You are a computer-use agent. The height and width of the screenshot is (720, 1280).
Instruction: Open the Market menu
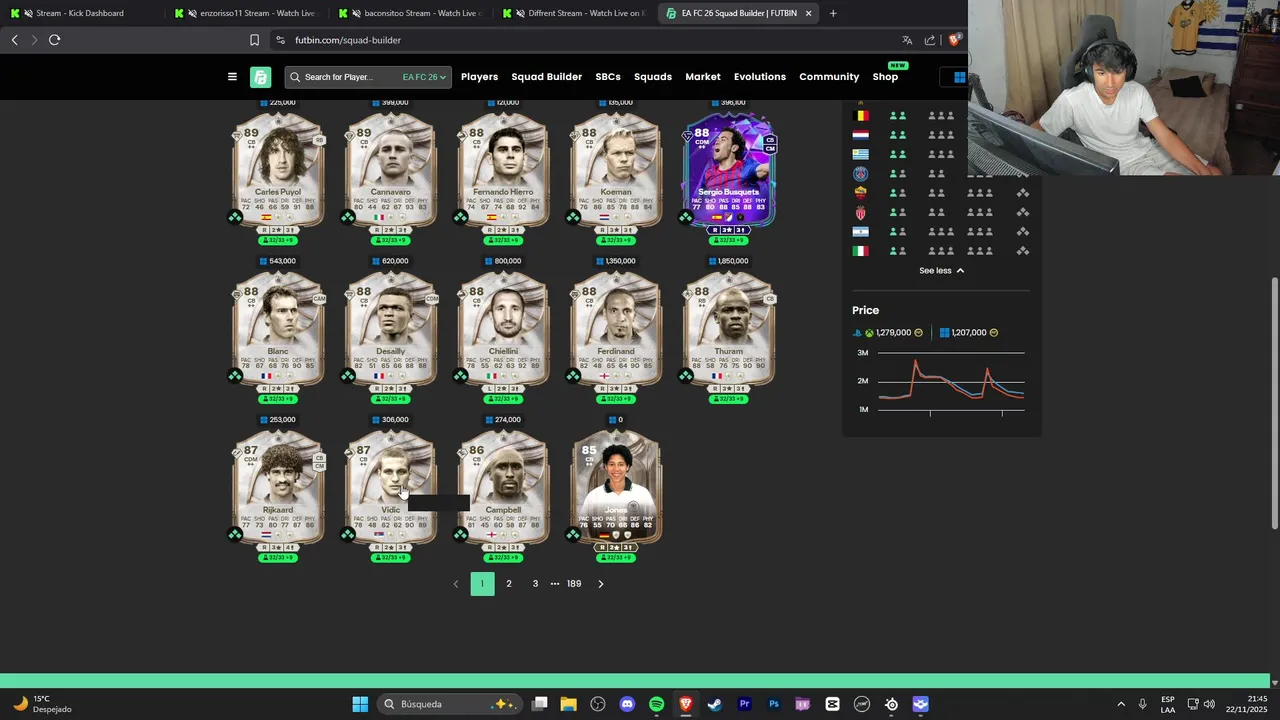[703, 77]
